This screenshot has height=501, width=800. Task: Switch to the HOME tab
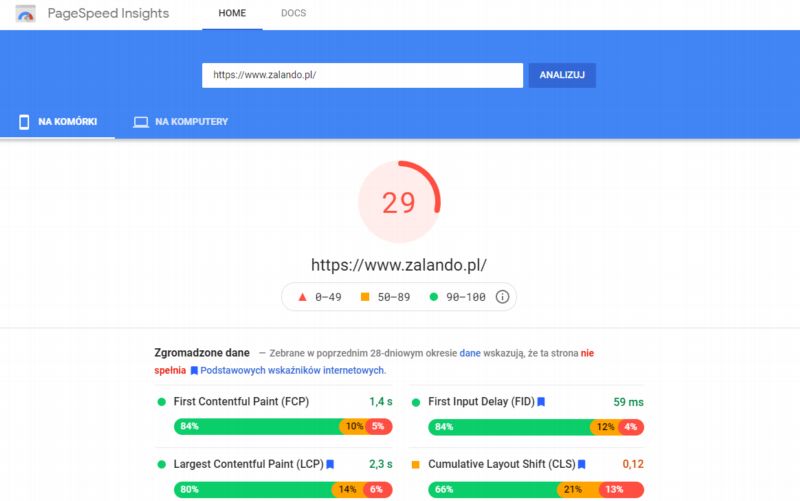coord(232,14)
